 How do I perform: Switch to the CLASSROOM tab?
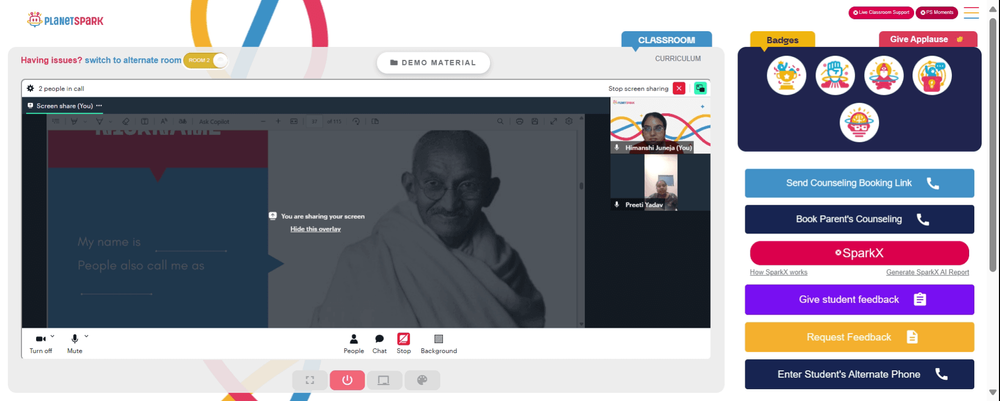point(666,40)
